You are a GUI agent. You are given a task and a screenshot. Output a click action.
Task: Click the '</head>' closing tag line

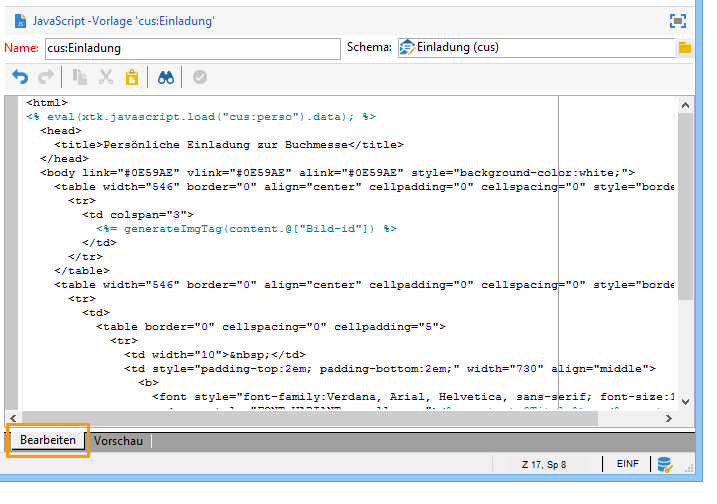pyautogui.click(x=64, y=159)
